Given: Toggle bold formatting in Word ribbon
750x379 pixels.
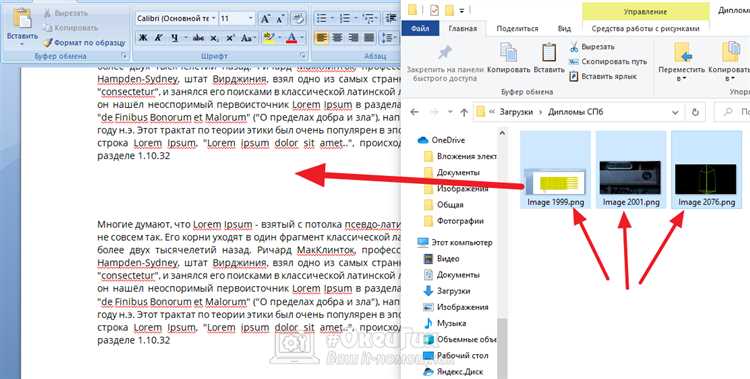Looking at the screenshot, I should (x=143, y=38).
